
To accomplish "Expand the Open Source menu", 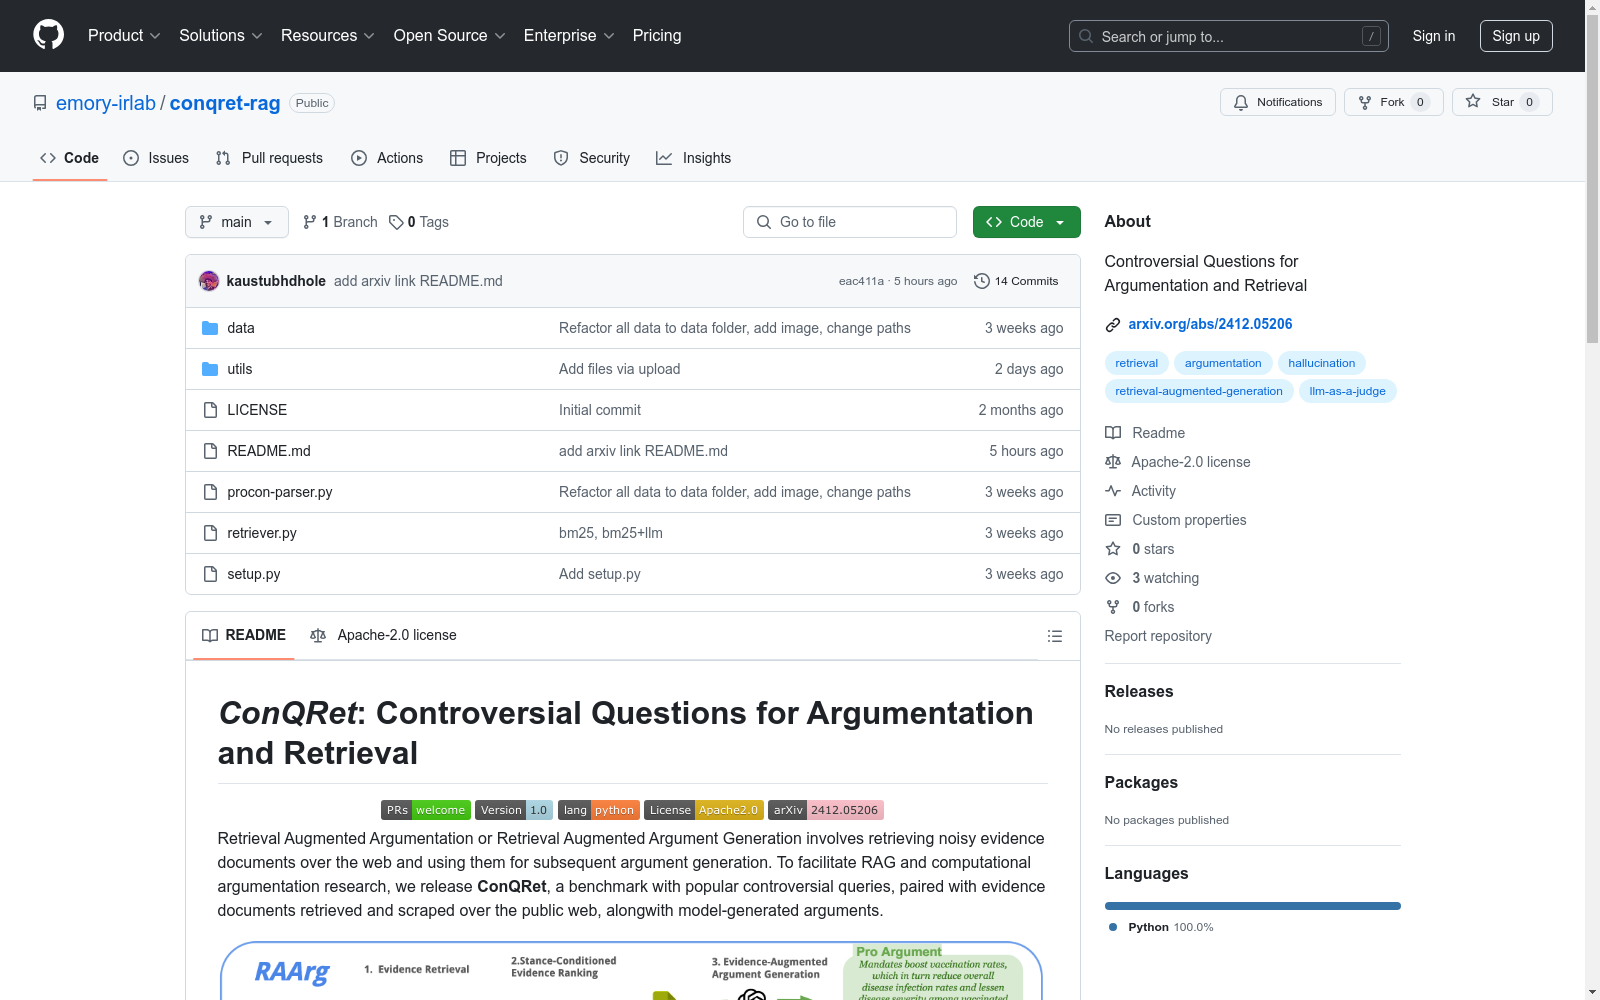I will click(x=450, y=36).
